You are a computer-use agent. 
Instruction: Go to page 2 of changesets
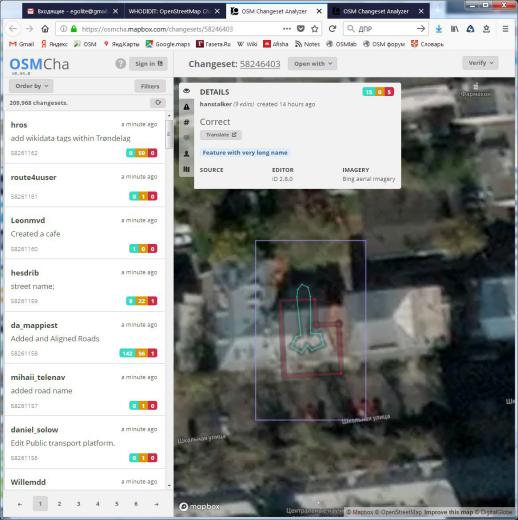click(59, 504)
